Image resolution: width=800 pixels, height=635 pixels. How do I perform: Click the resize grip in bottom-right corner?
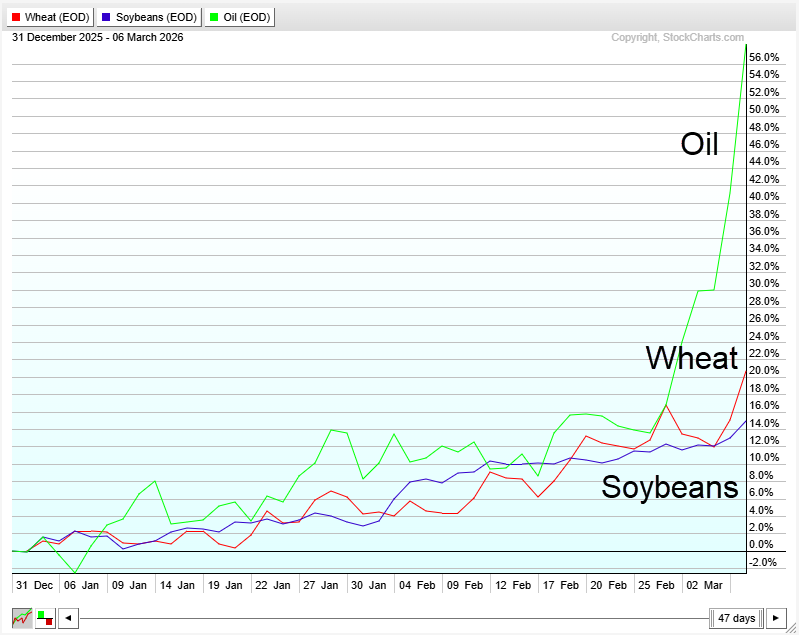(x=793, y=628)
